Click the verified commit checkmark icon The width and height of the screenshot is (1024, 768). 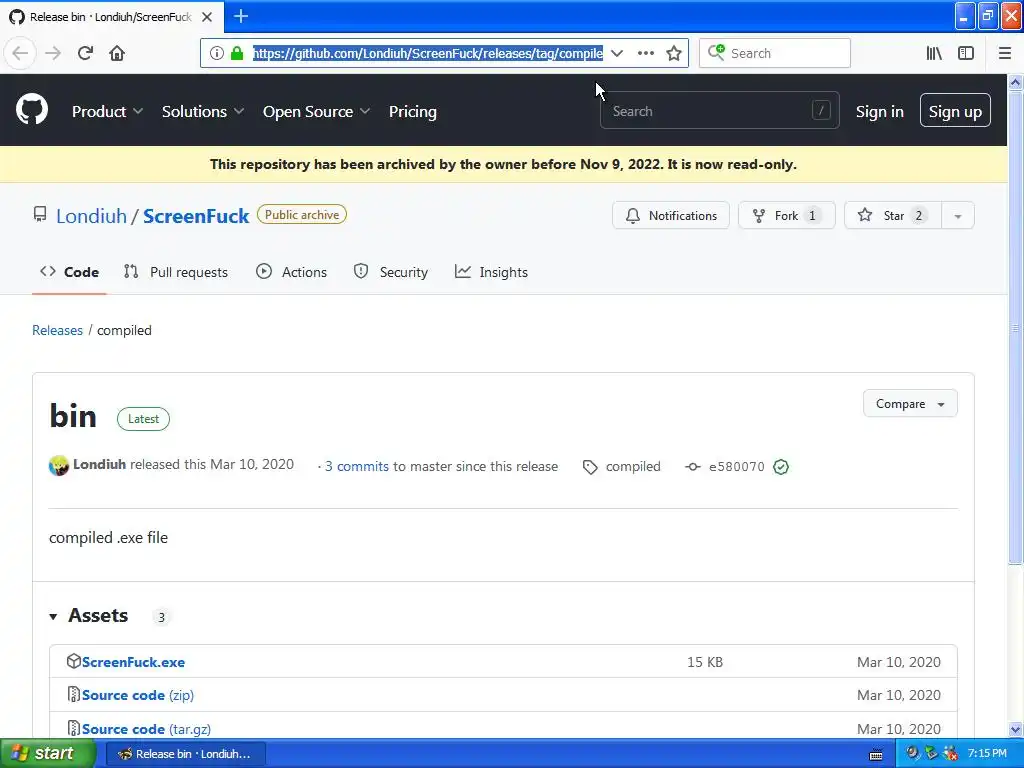(780, 466)
